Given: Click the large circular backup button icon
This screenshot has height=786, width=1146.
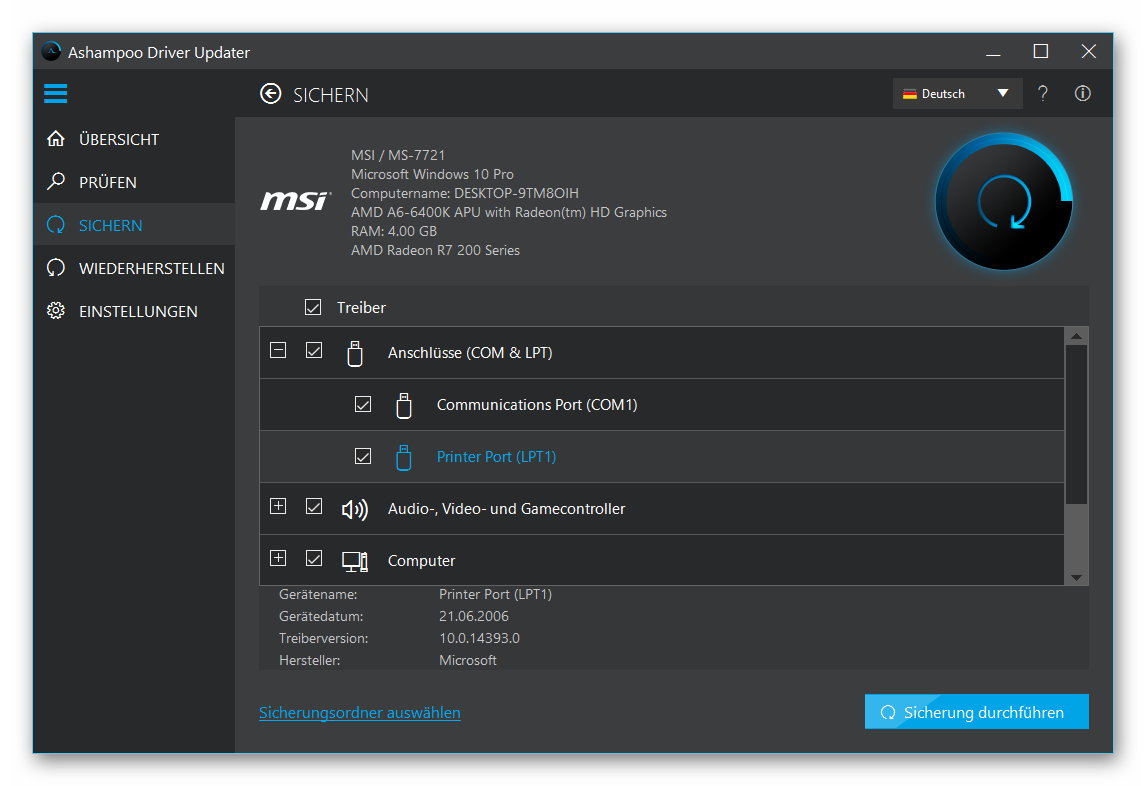Looking at the screenshot, I should pyautogui.click(x=1003, y=201).
